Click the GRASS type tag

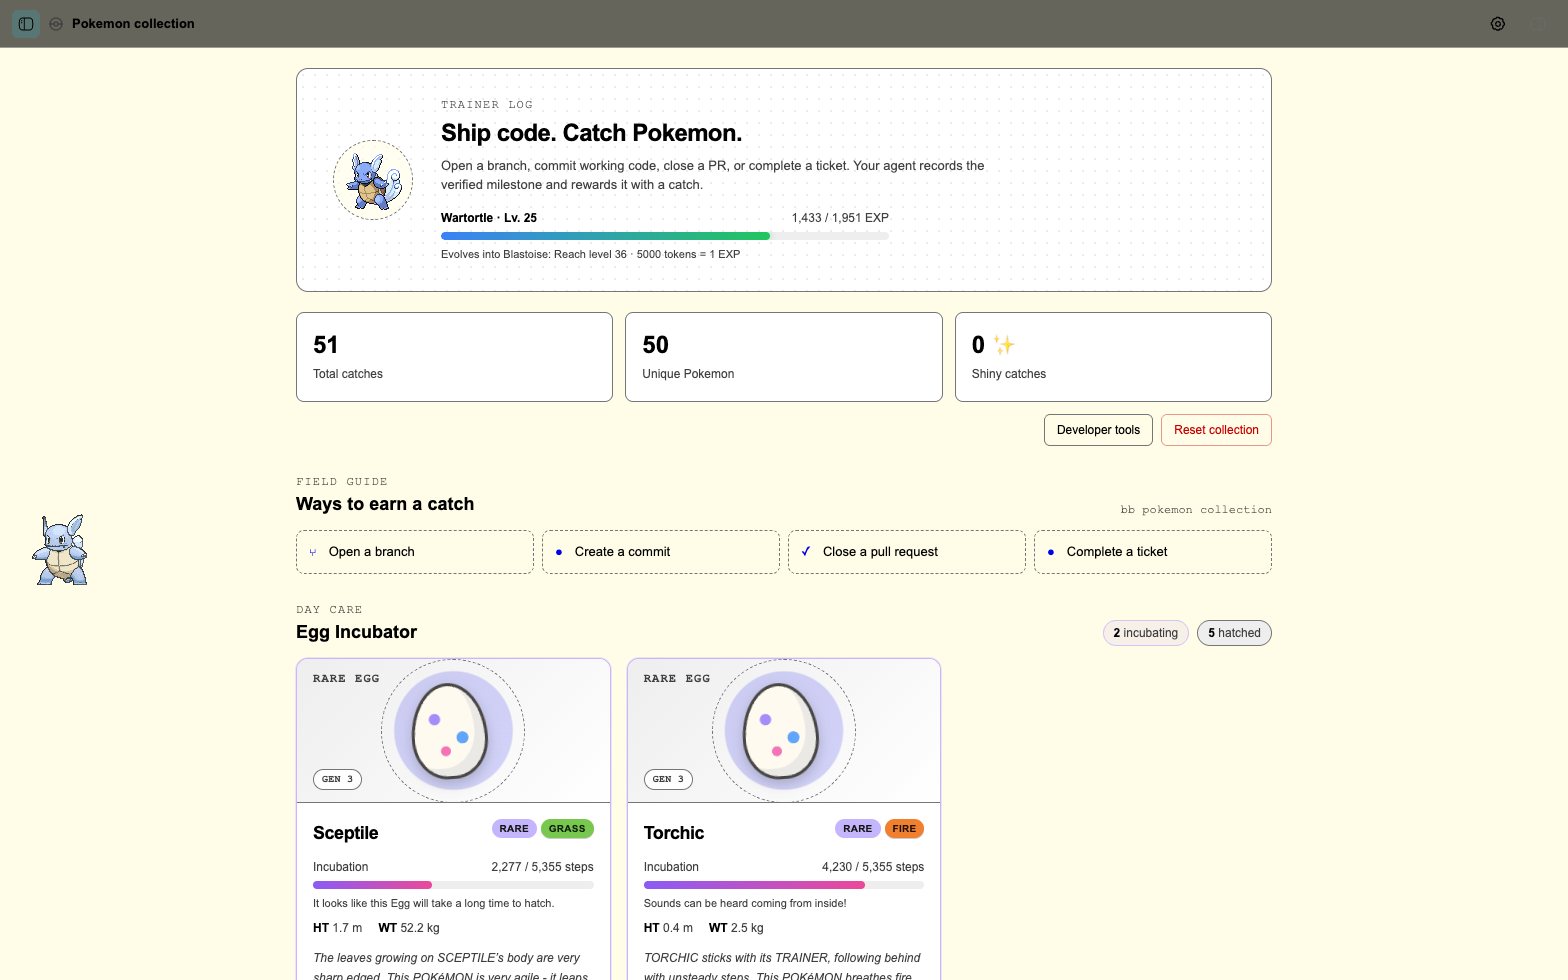567,829
